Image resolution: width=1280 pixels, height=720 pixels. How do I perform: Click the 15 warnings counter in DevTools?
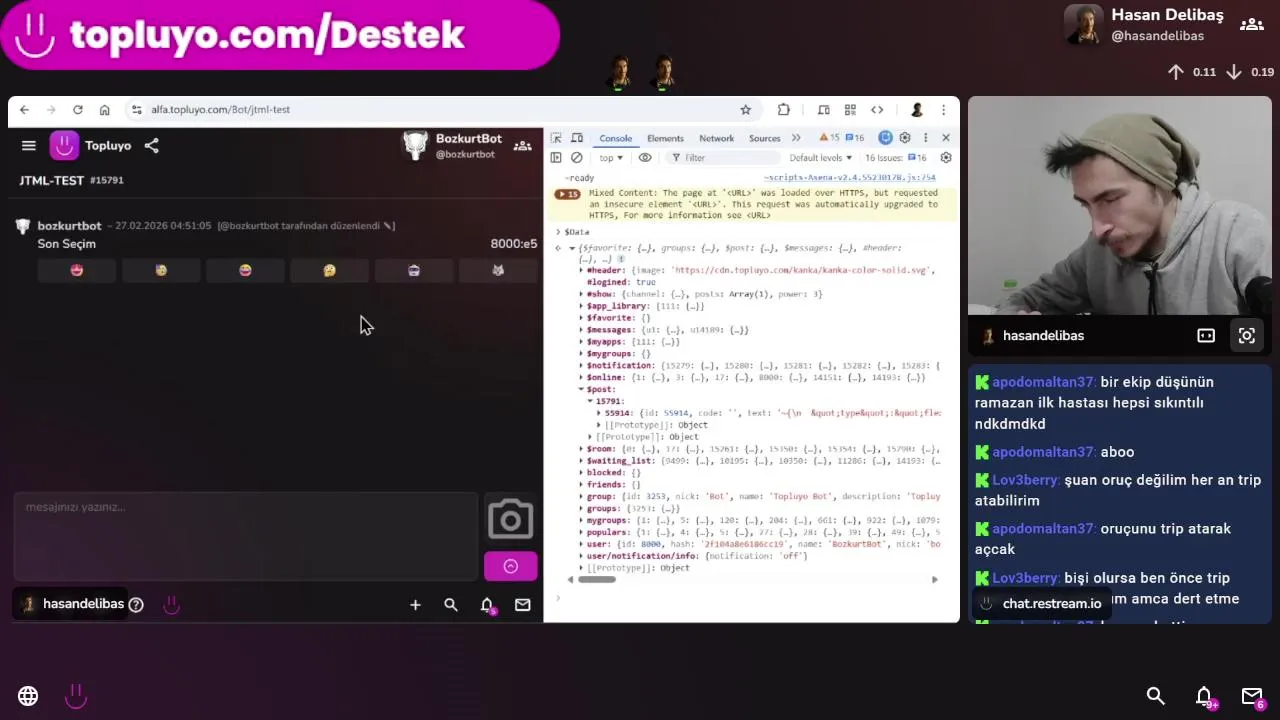point(829,138)
